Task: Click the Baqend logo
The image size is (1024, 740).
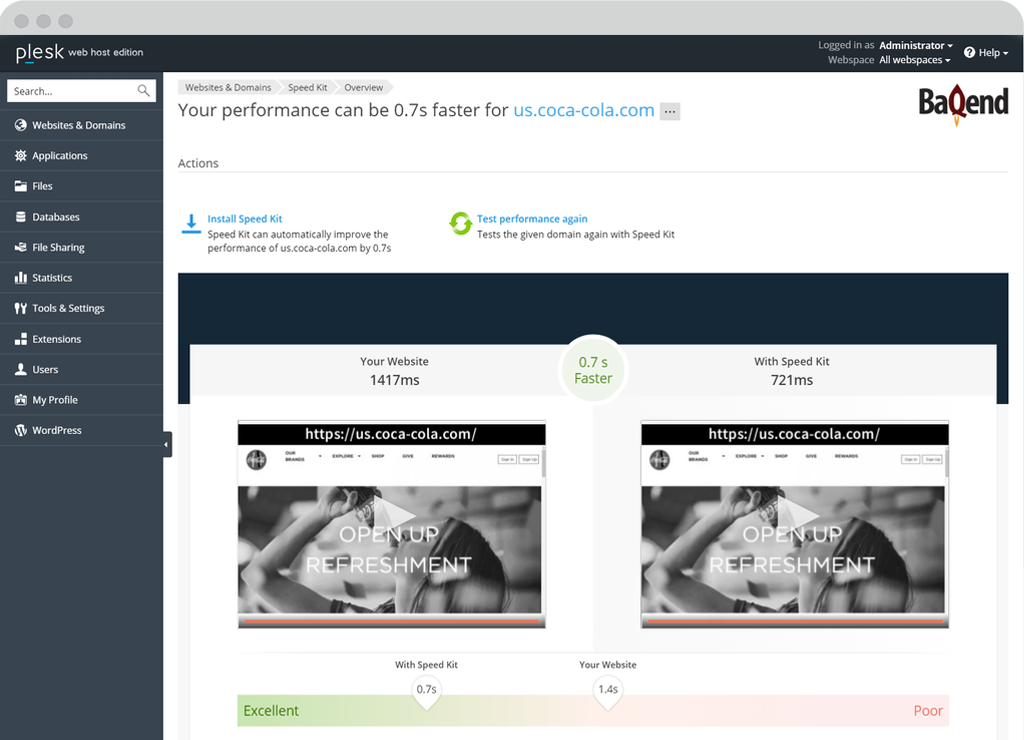Action: pos(963,104)
